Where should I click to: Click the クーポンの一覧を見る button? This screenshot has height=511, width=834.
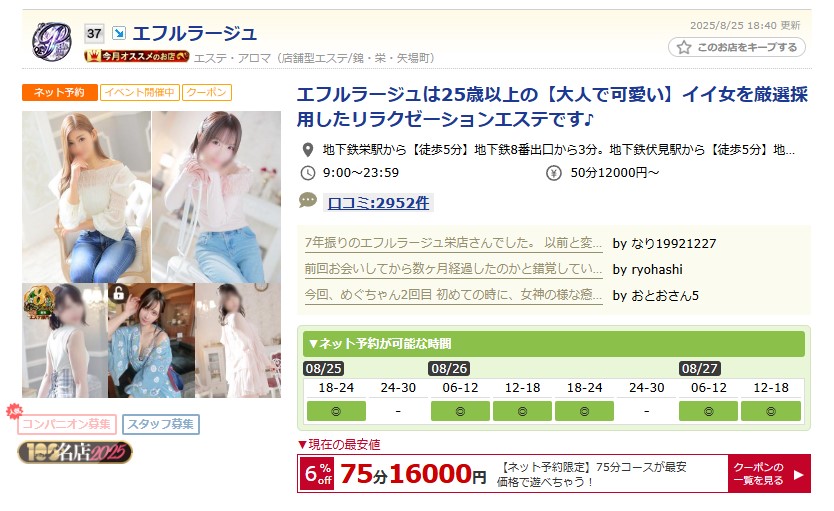(x=769, y=474)
